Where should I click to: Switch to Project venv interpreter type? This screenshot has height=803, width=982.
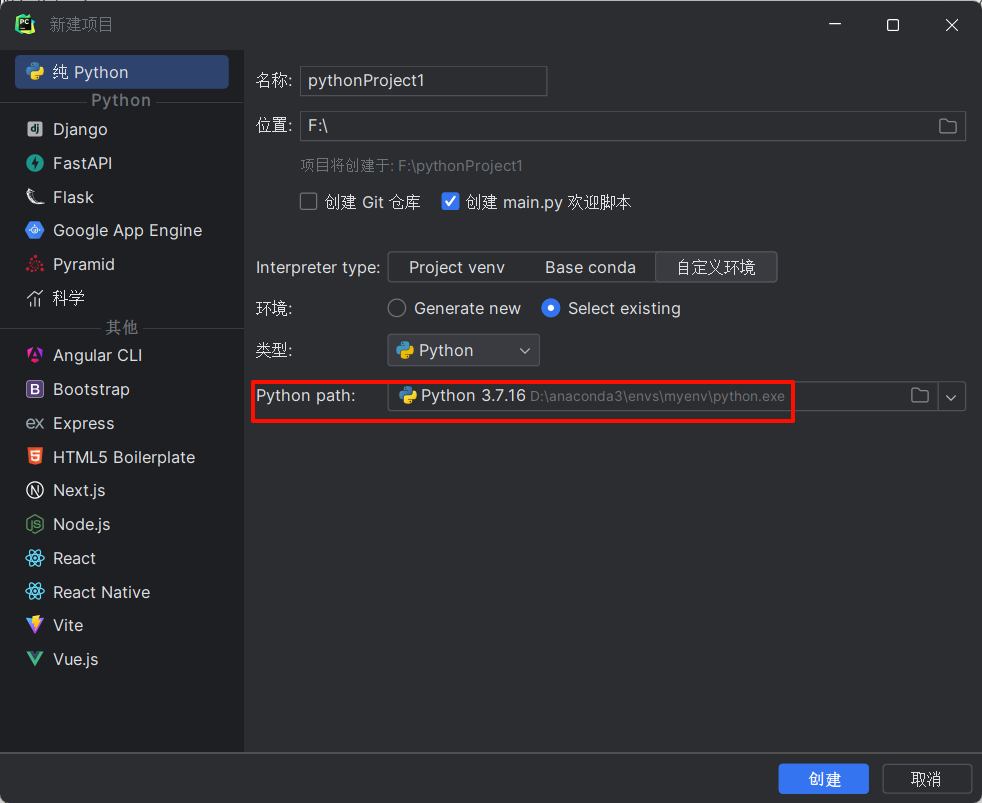(457, 267)
